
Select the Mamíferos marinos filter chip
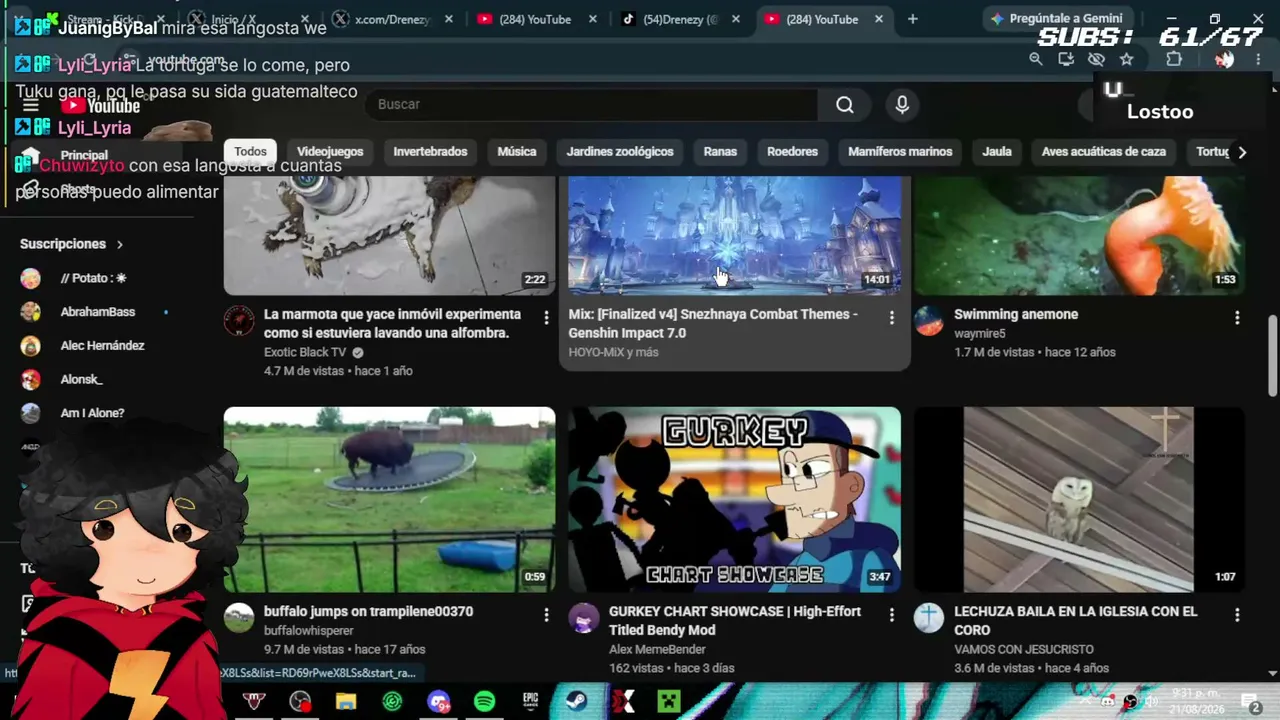pyautogui.click(x=900, y=152)
